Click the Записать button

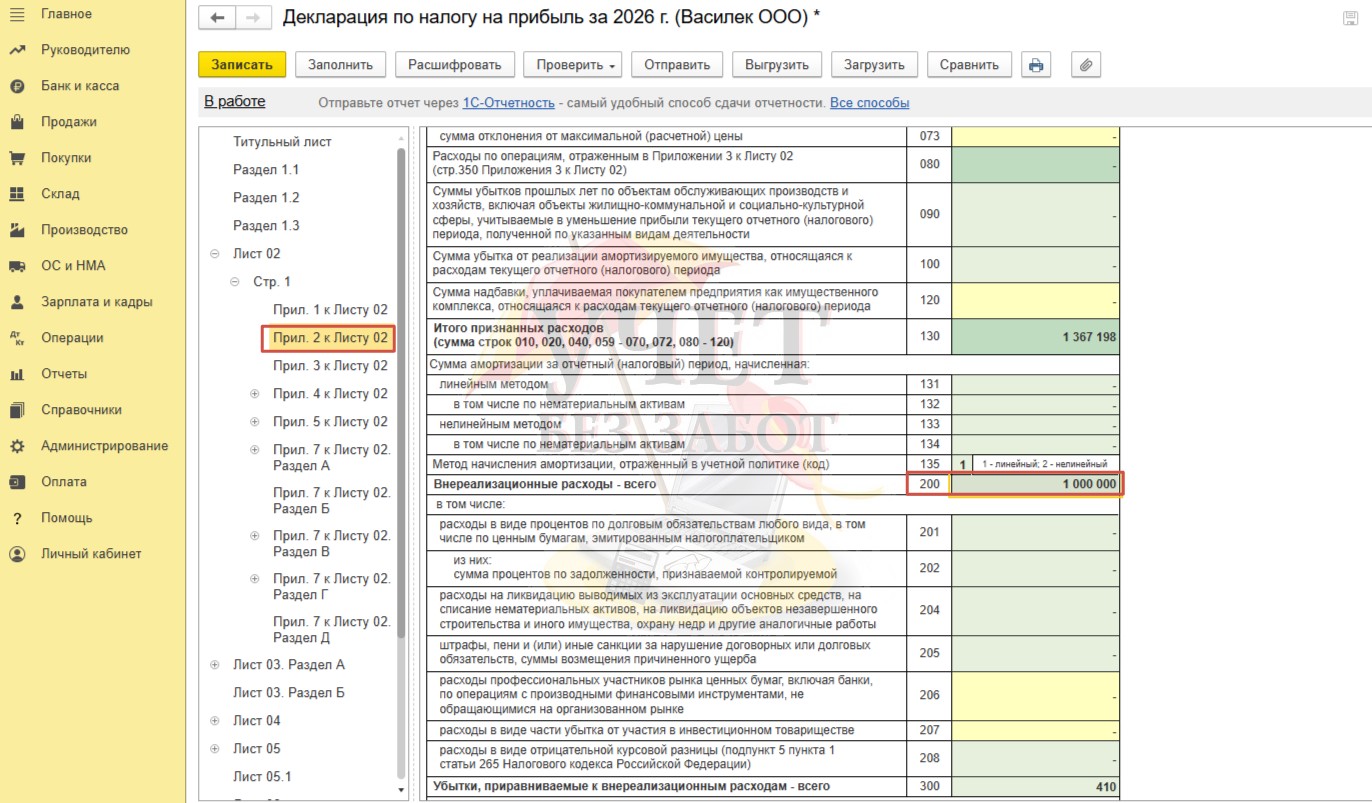(242, 65)
